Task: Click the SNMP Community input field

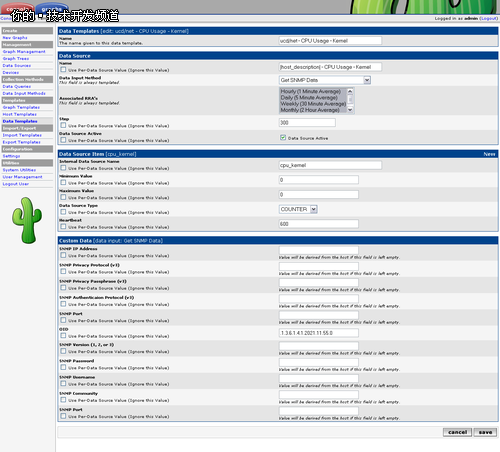Action: tap(319, 395)
